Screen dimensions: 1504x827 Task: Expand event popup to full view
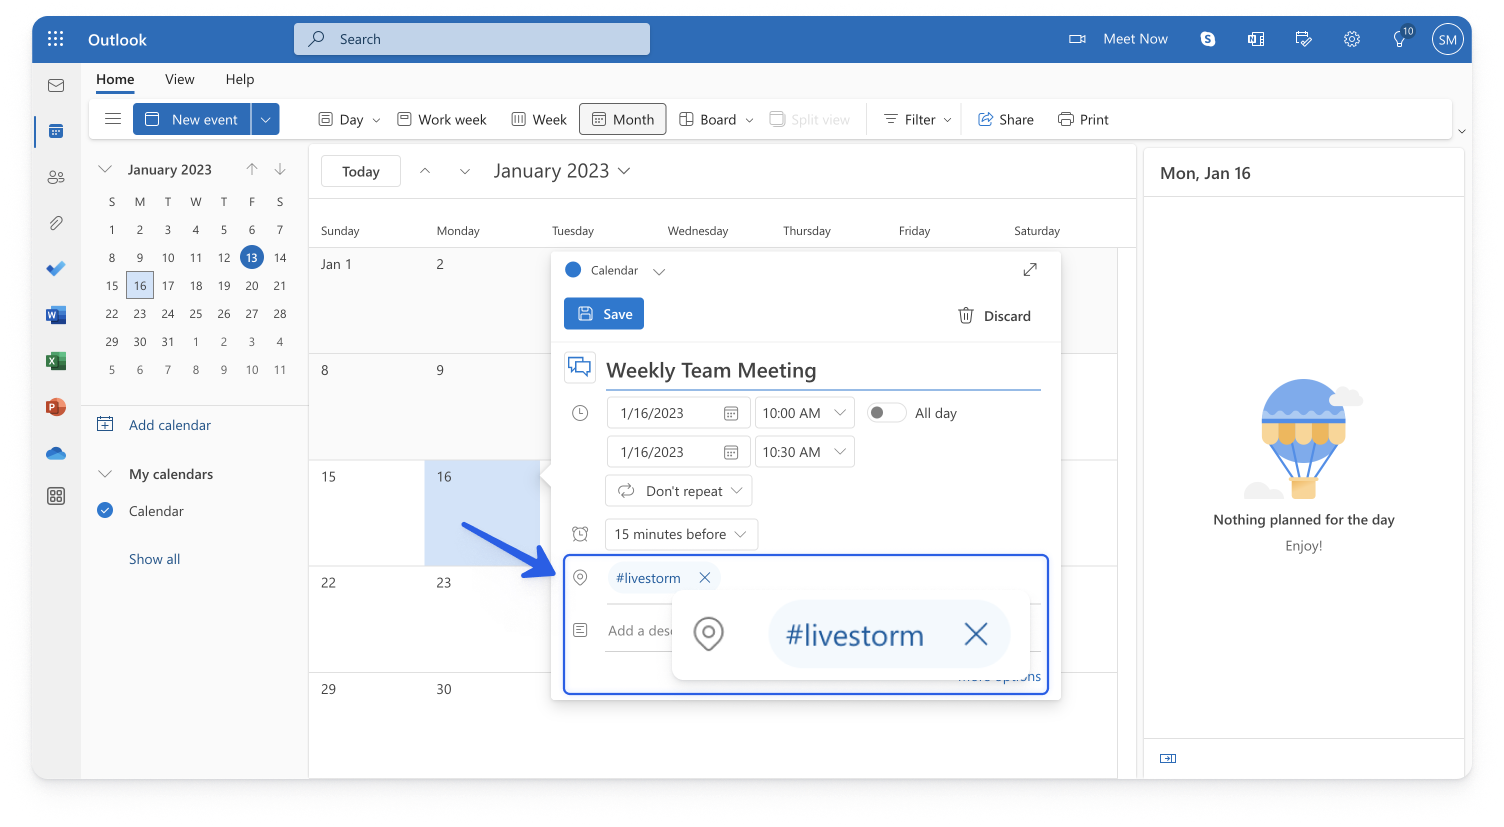[x=1030, y=270]
